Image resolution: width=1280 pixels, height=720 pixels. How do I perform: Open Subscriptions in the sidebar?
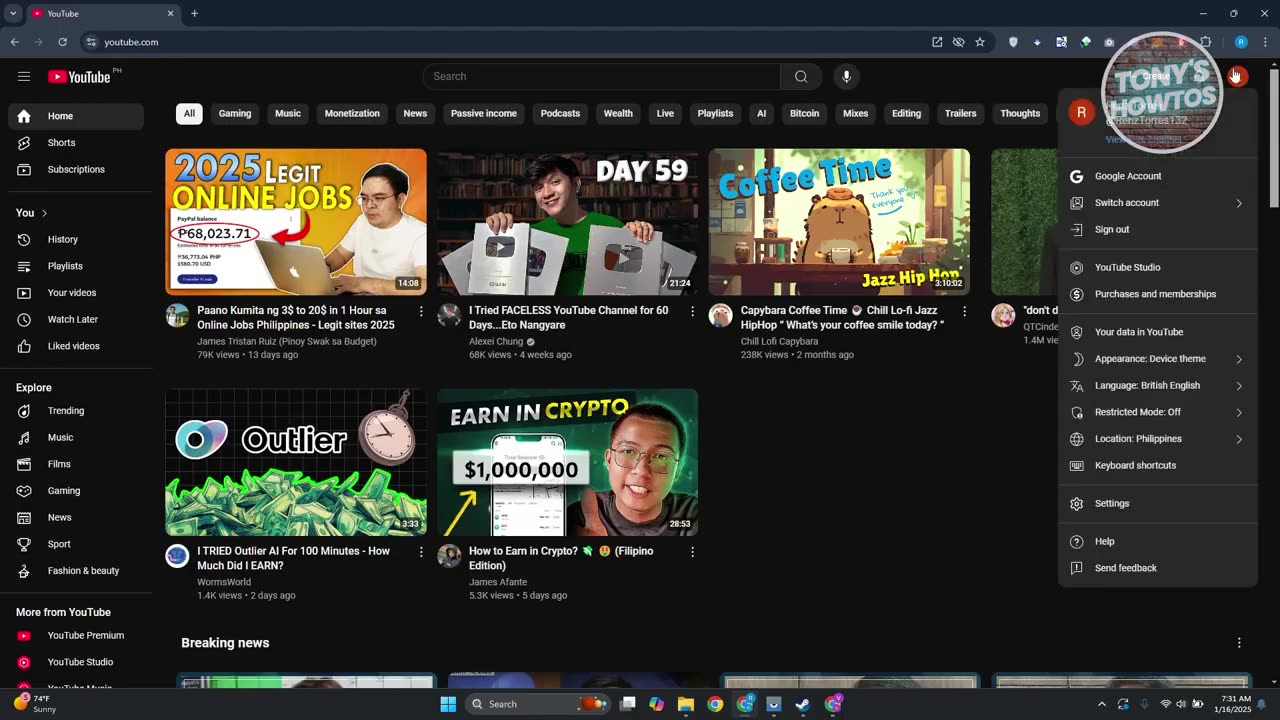[x=76, y=169]
